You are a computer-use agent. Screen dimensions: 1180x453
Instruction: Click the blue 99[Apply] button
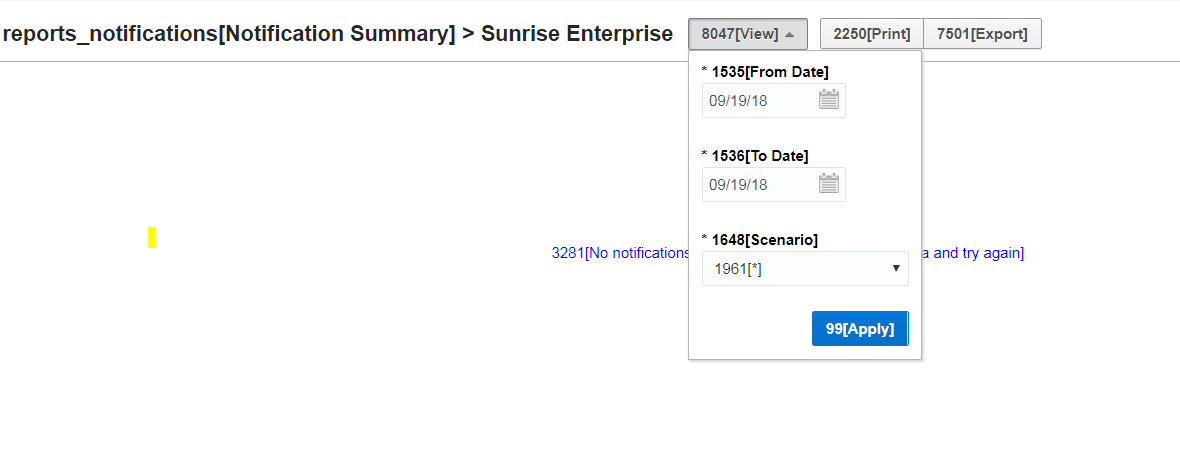(x=859, y=328)
